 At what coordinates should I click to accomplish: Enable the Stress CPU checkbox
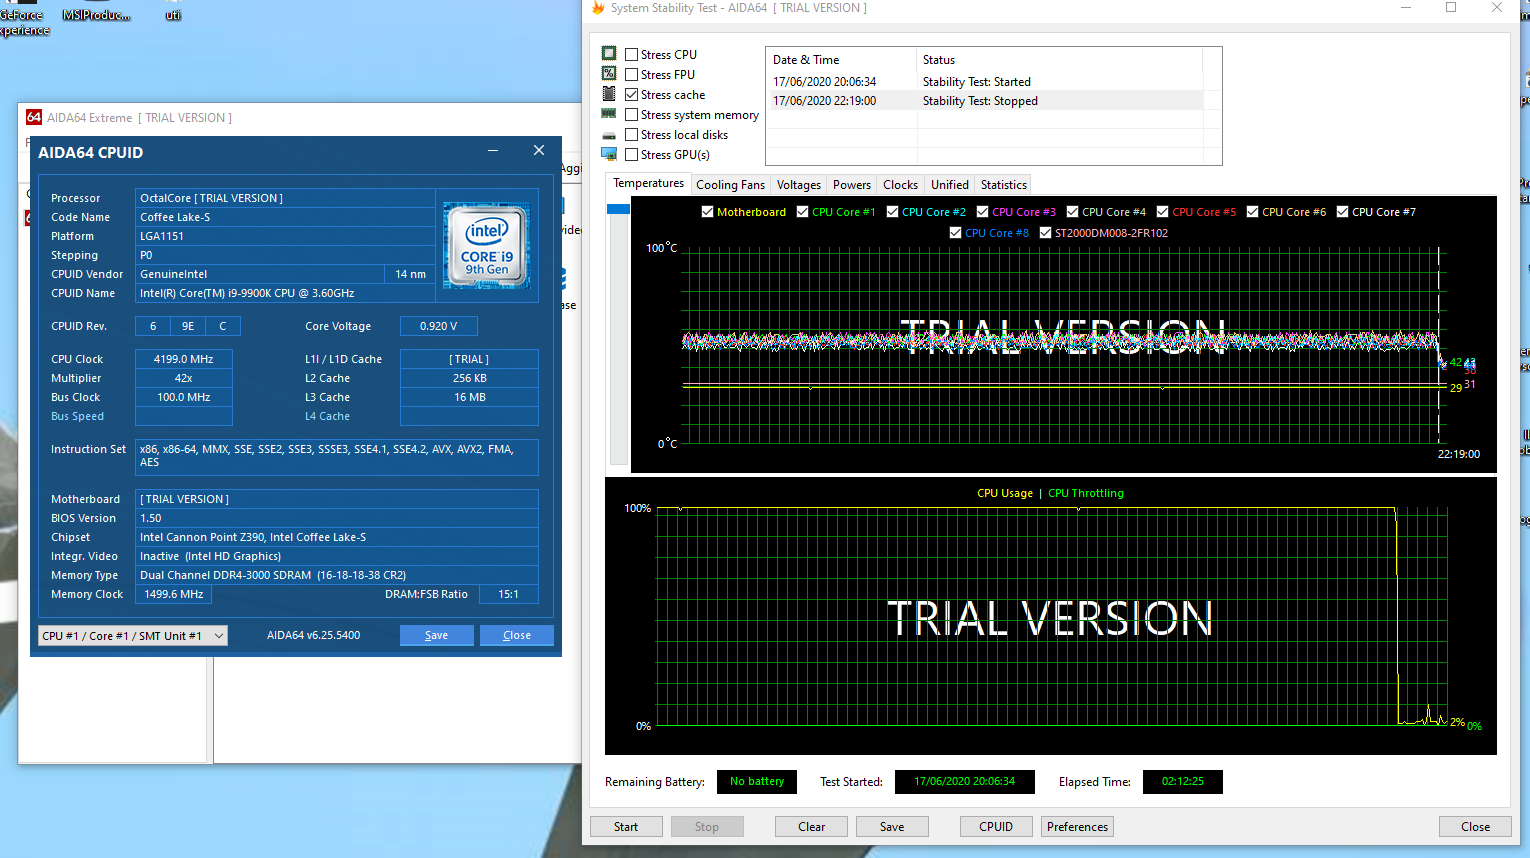coord(632,55)
